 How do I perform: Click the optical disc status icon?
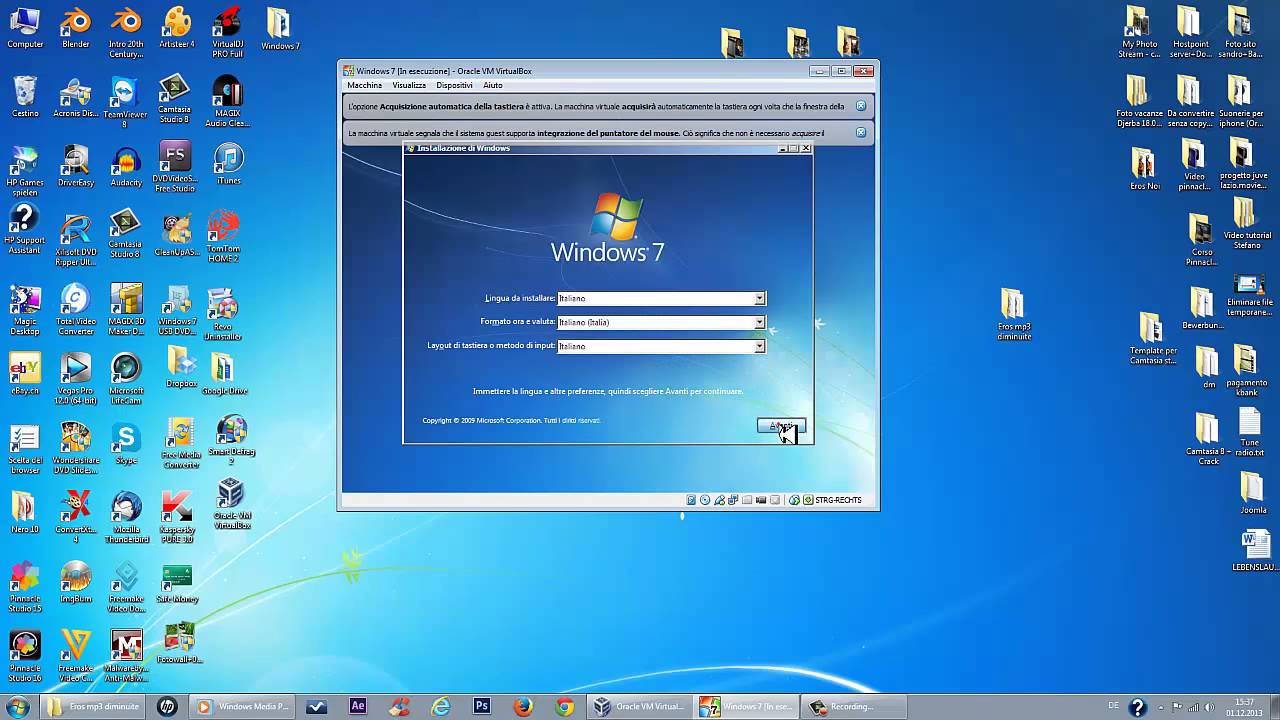click(705, 500)
